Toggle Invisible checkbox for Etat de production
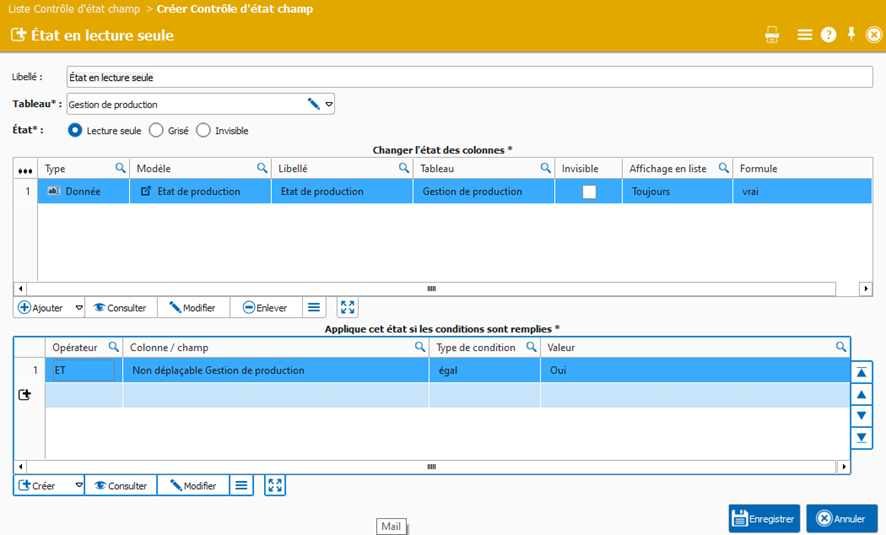The height and width of the screenshot is (535, 886). [x=589, y=192]
